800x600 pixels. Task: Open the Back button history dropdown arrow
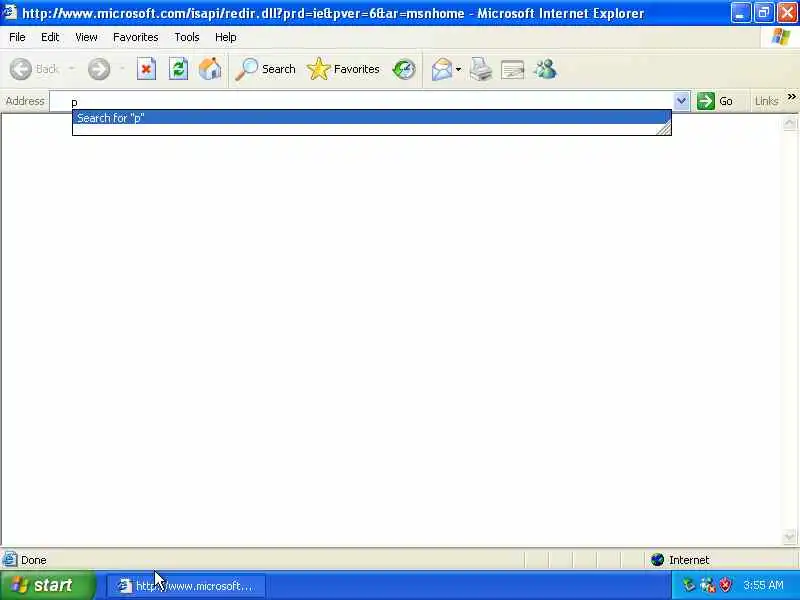[x=71, y=68]
